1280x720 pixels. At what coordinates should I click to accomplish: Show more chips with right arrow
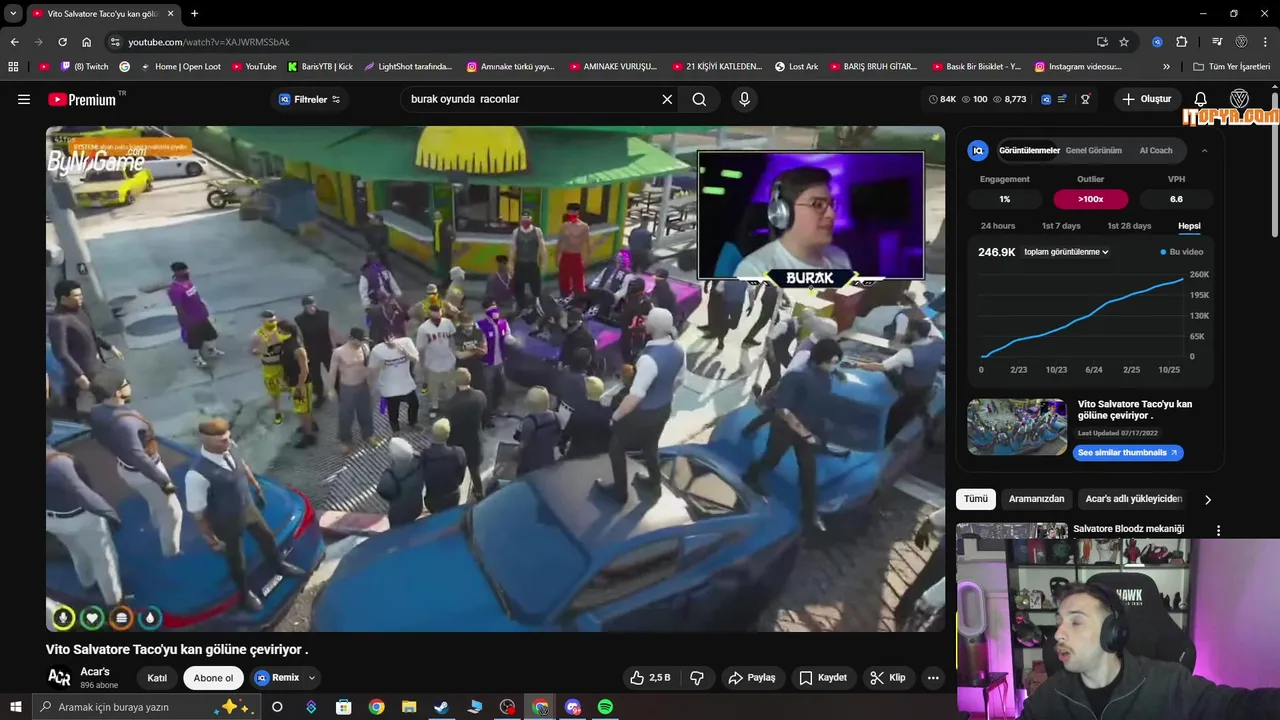coord(1208,499)
